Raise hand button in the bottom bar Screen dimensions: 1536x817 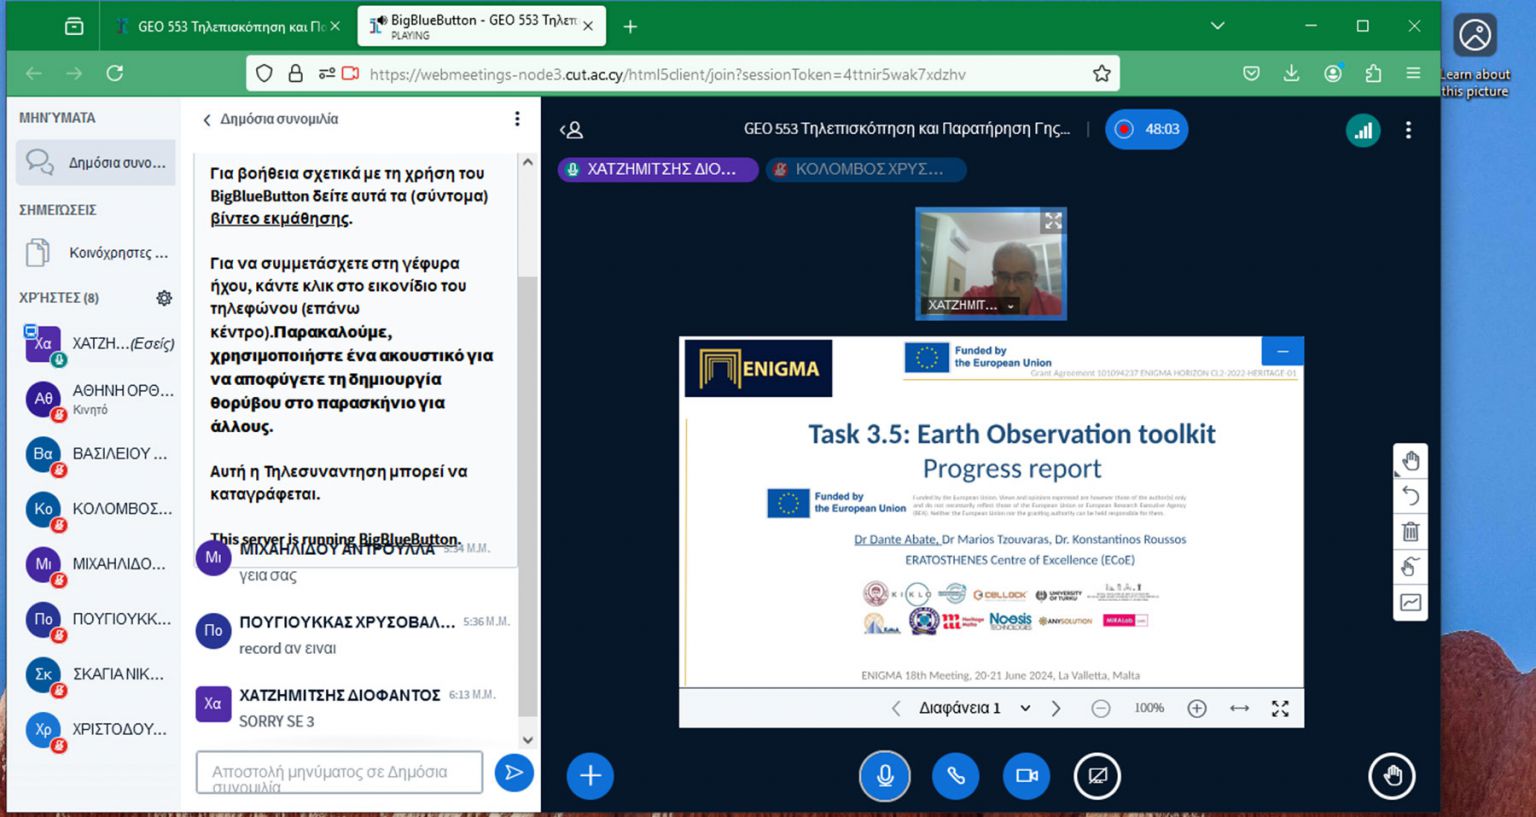pyautogui.click(x=1392, y=775)
